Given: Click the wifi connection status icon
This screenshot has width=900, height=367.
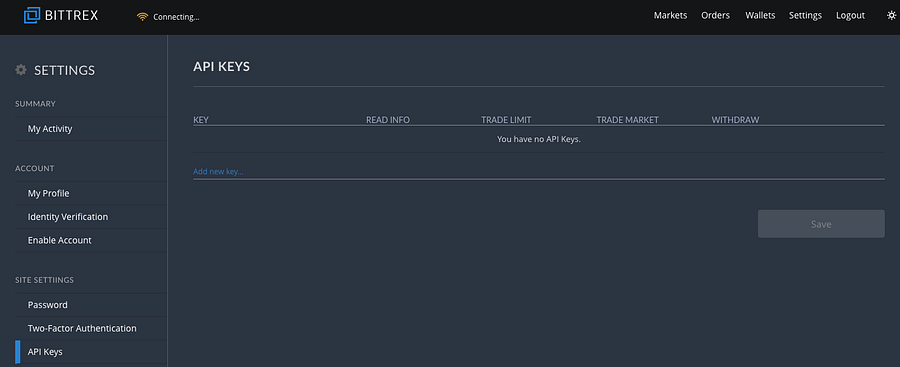Looking at the screenshot, I should [142, 17].
